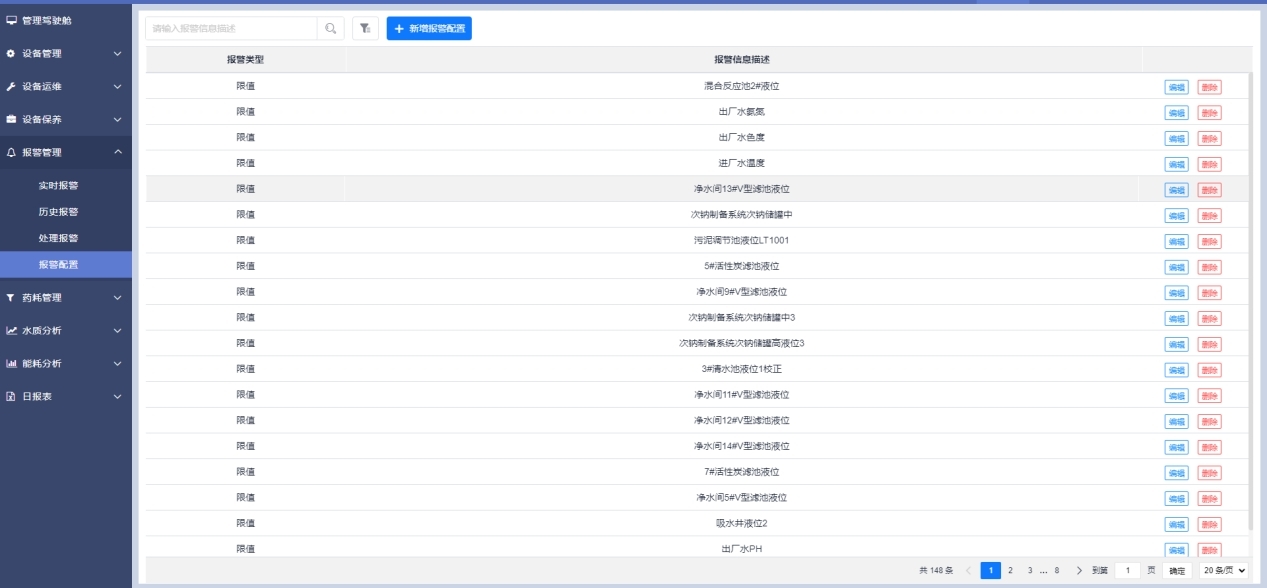The width and height of the screenshot is (1267, 588).
Task: Collapse the 报警管理 menu chevron
Action: click(117, 152)
